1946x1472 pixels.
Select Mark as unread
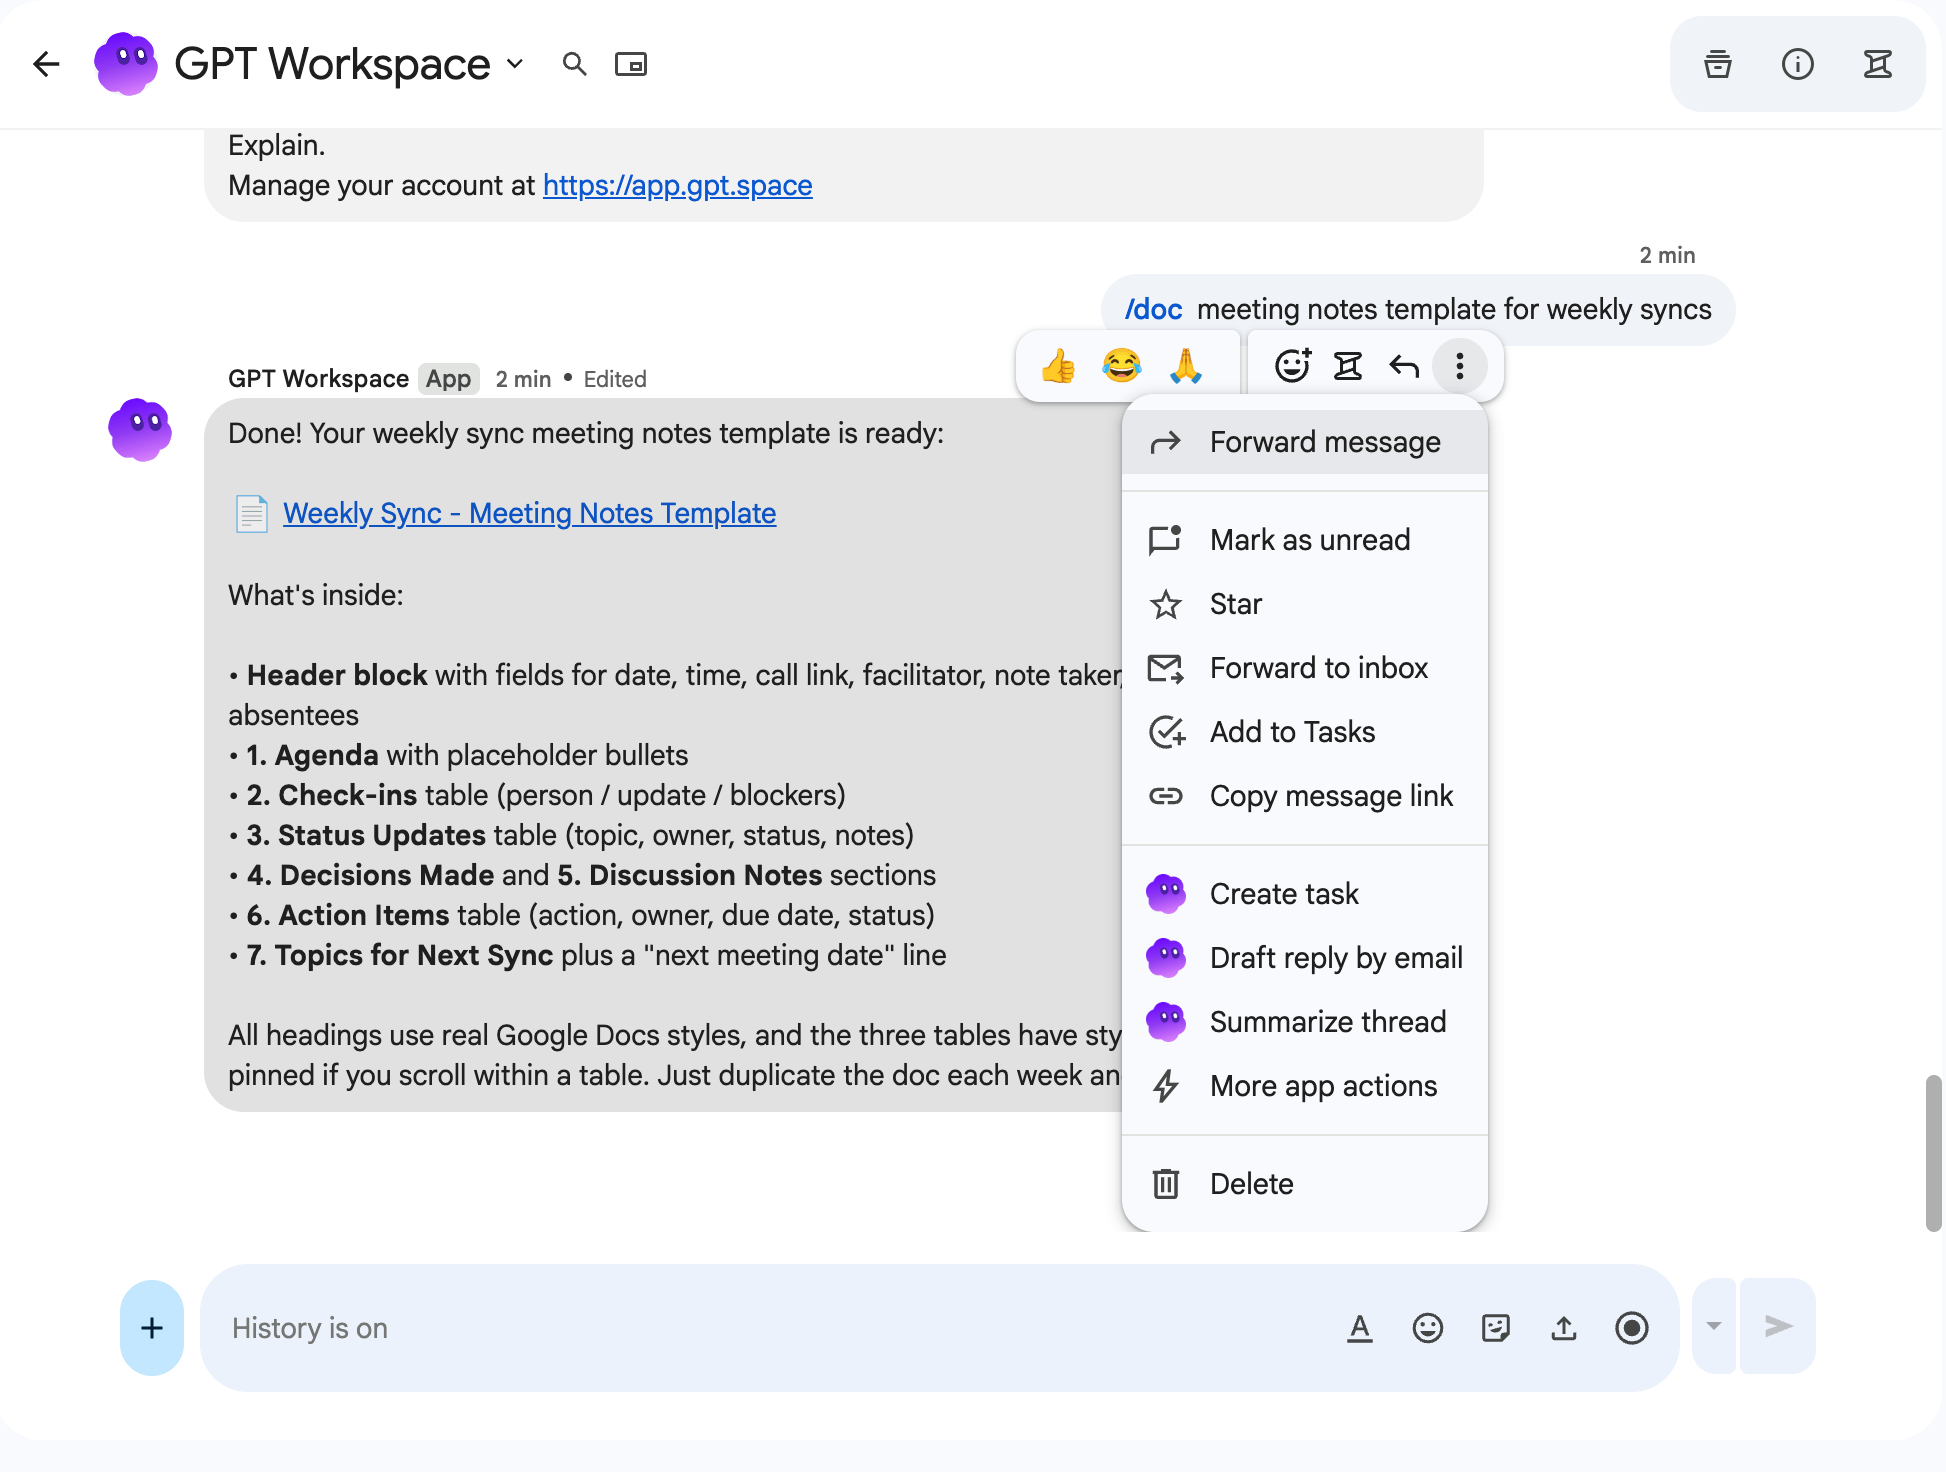tap(1305, 540)
